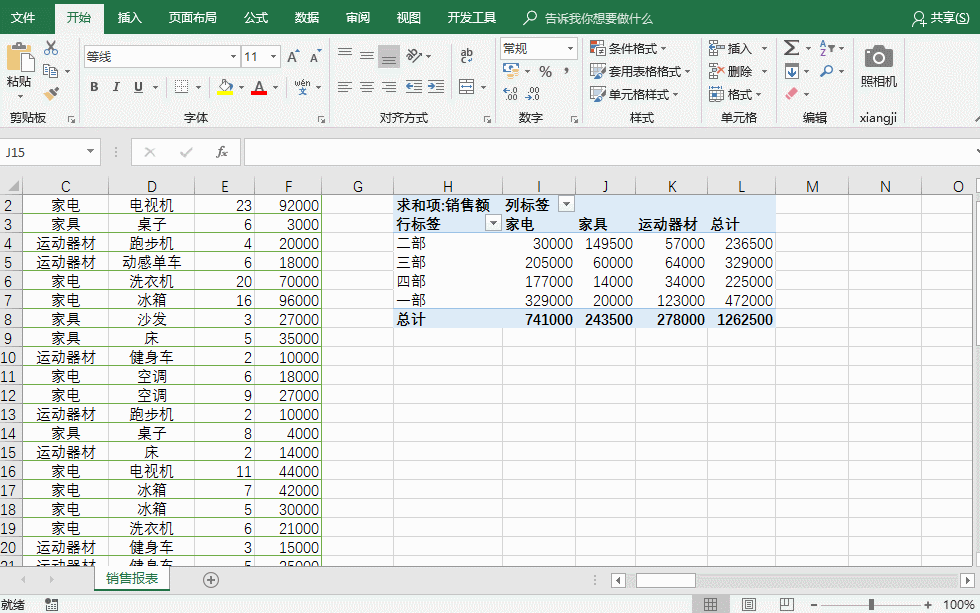Click the 告诉我你想要做什么 search box

[598, 18]
